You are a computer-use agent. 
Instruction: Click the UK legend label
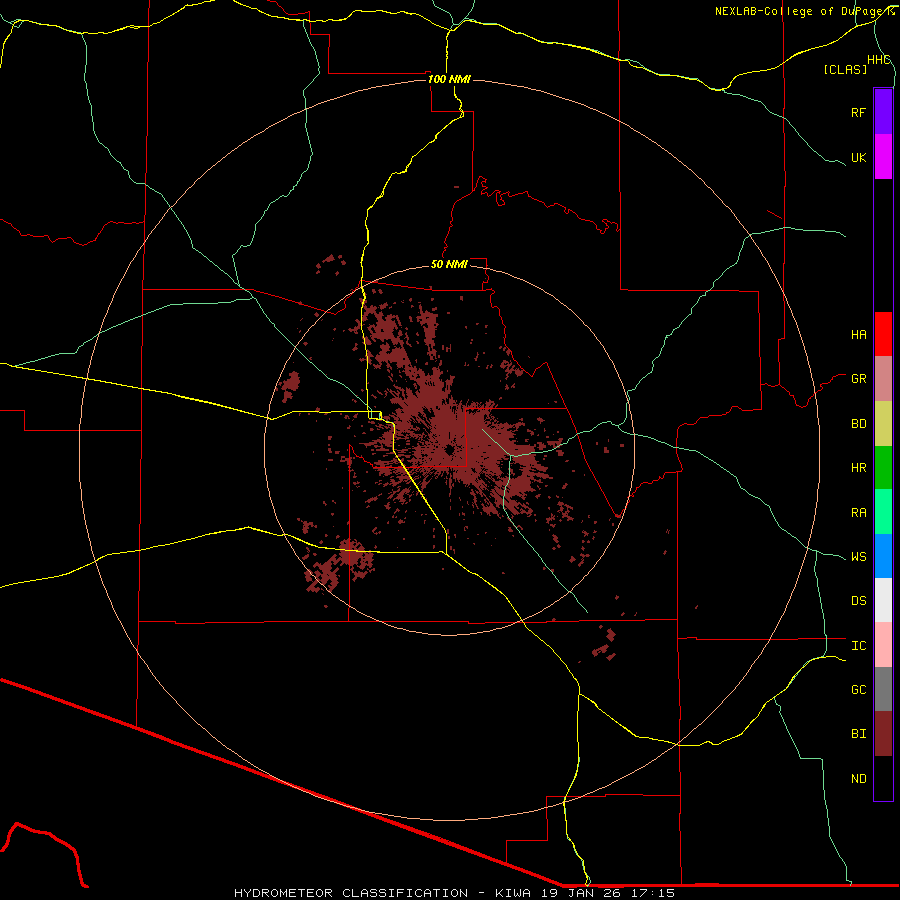click(x=858, y=157)
